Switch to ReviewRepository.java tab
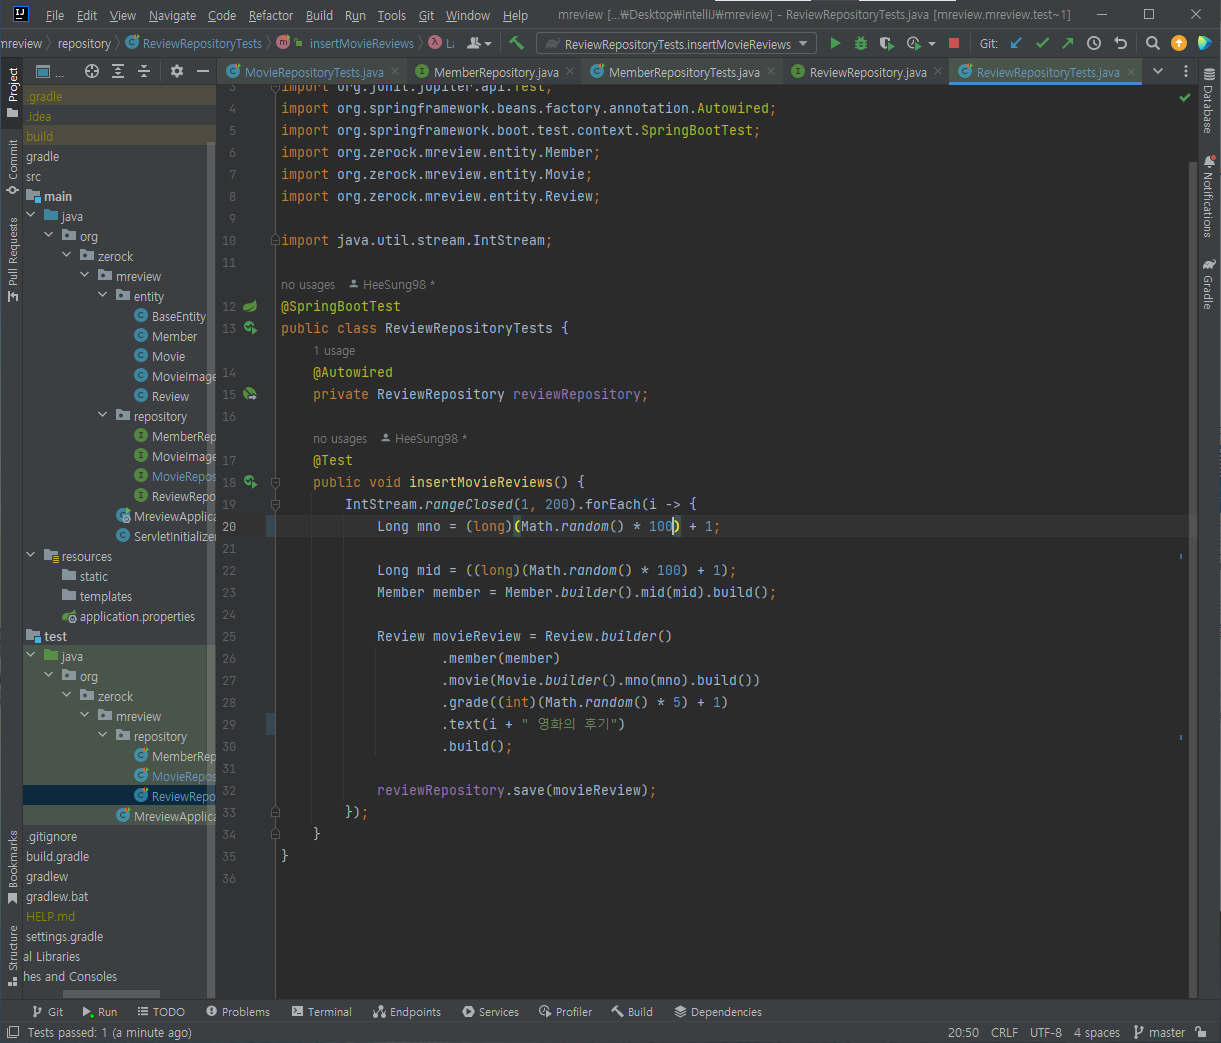The image size is (1221, 1043). pos(868,72)
